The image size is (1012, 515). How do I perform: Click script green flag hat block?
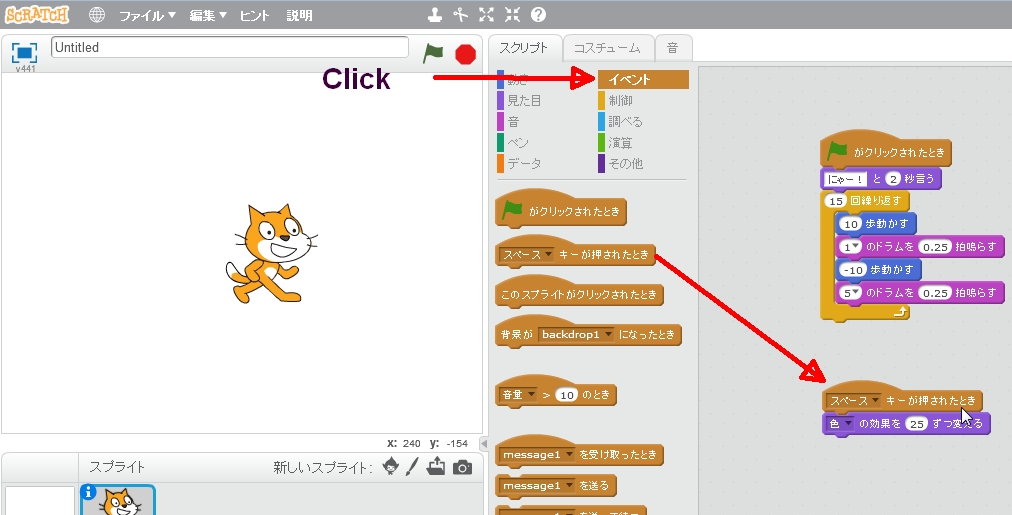click(886, 152)
